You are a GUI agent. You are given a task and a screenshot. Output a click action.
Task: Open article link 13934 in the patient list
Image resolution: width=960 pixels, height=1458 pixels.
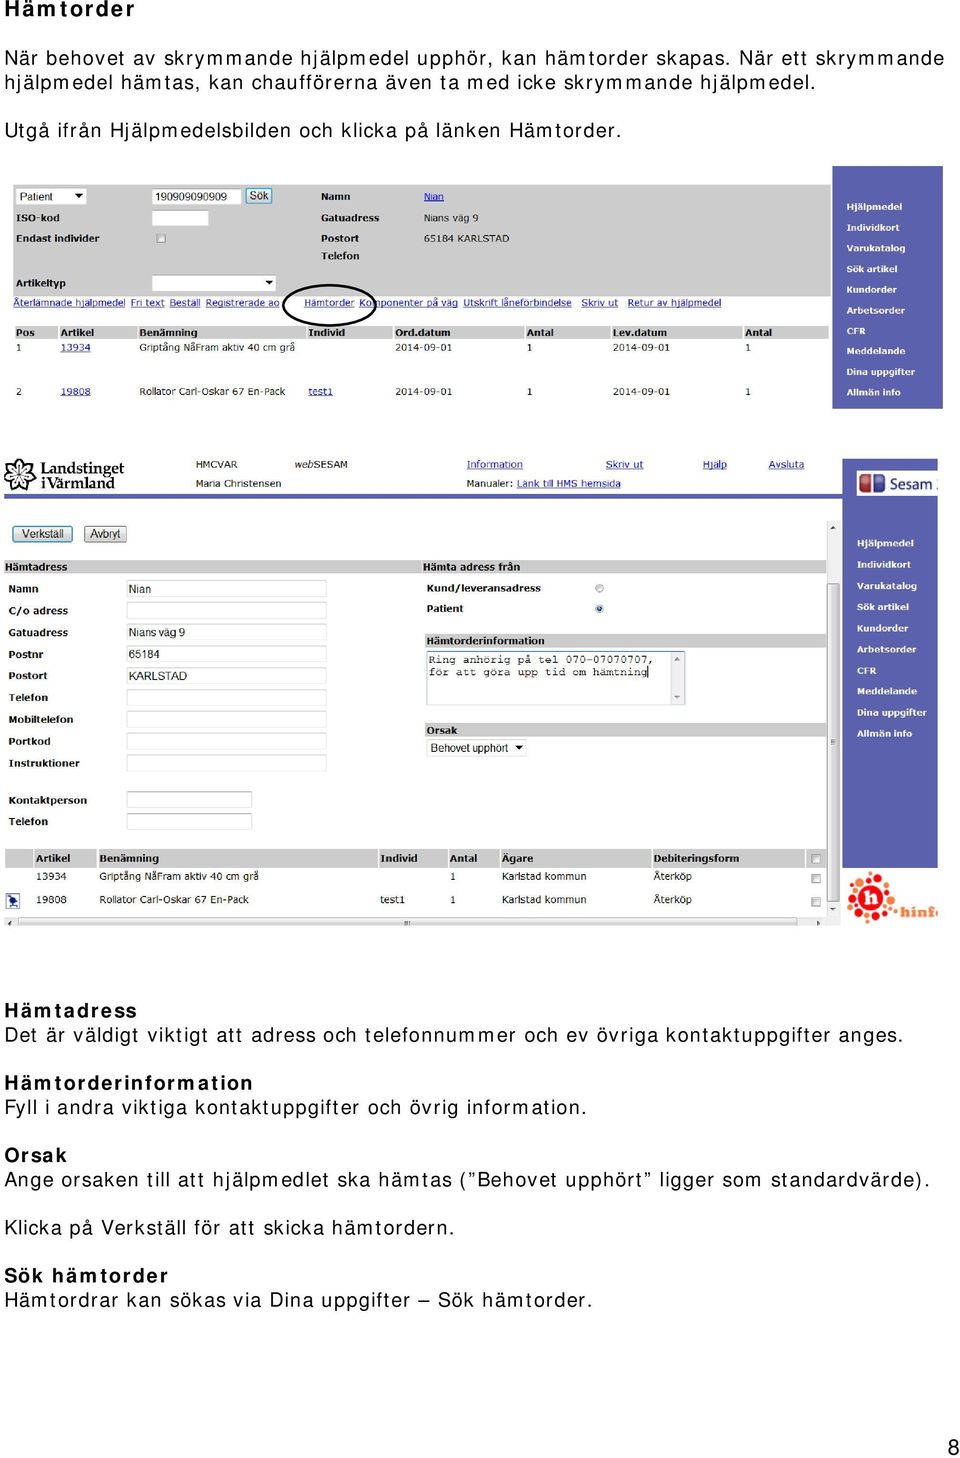coord(75,348)
